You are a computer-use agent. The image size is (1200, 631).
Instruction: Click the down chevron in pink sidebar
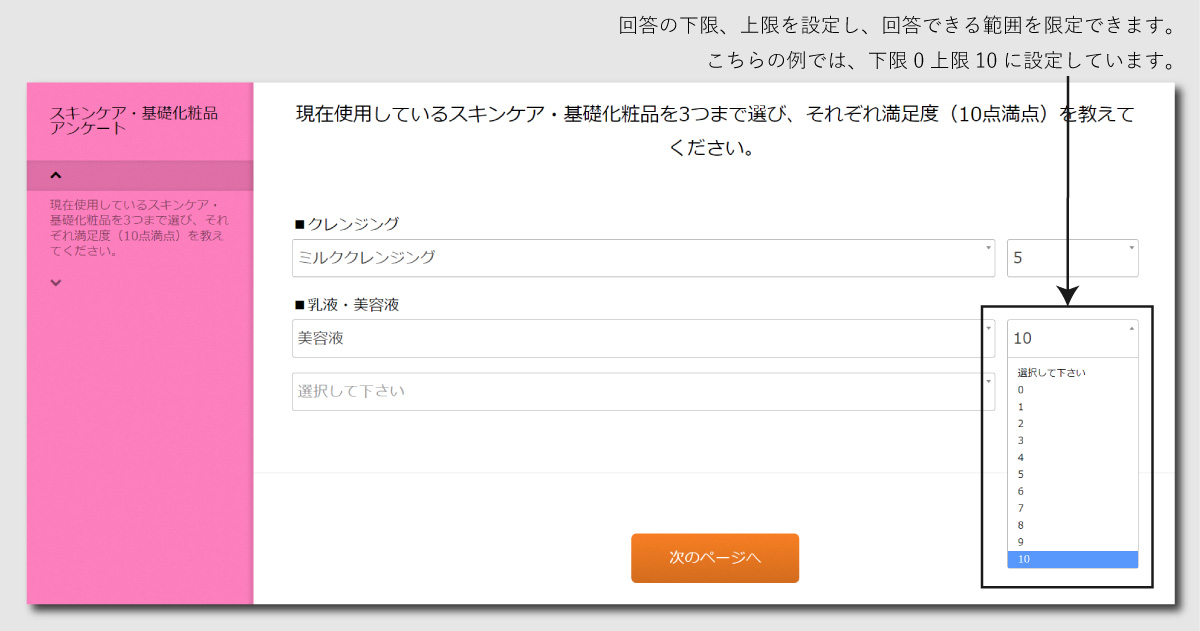click(x=56, y=283)
